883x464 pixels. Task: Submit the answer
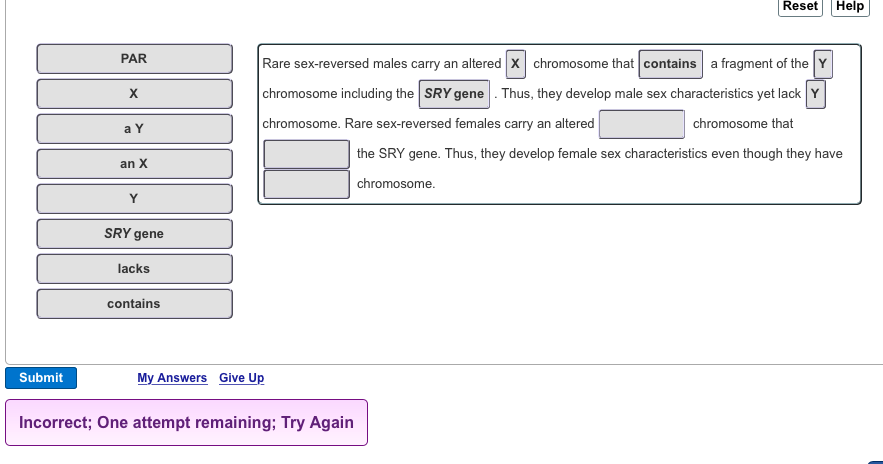40,378
